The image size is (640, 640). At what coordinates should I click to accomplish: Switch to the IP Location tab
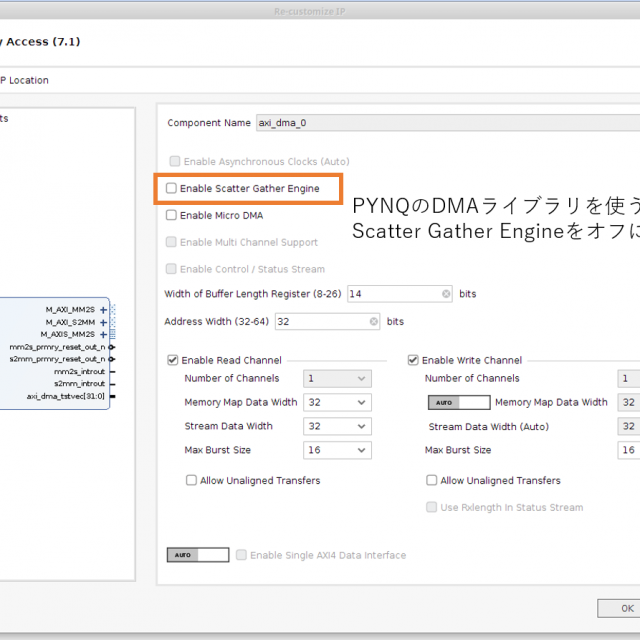pos(24,80)
